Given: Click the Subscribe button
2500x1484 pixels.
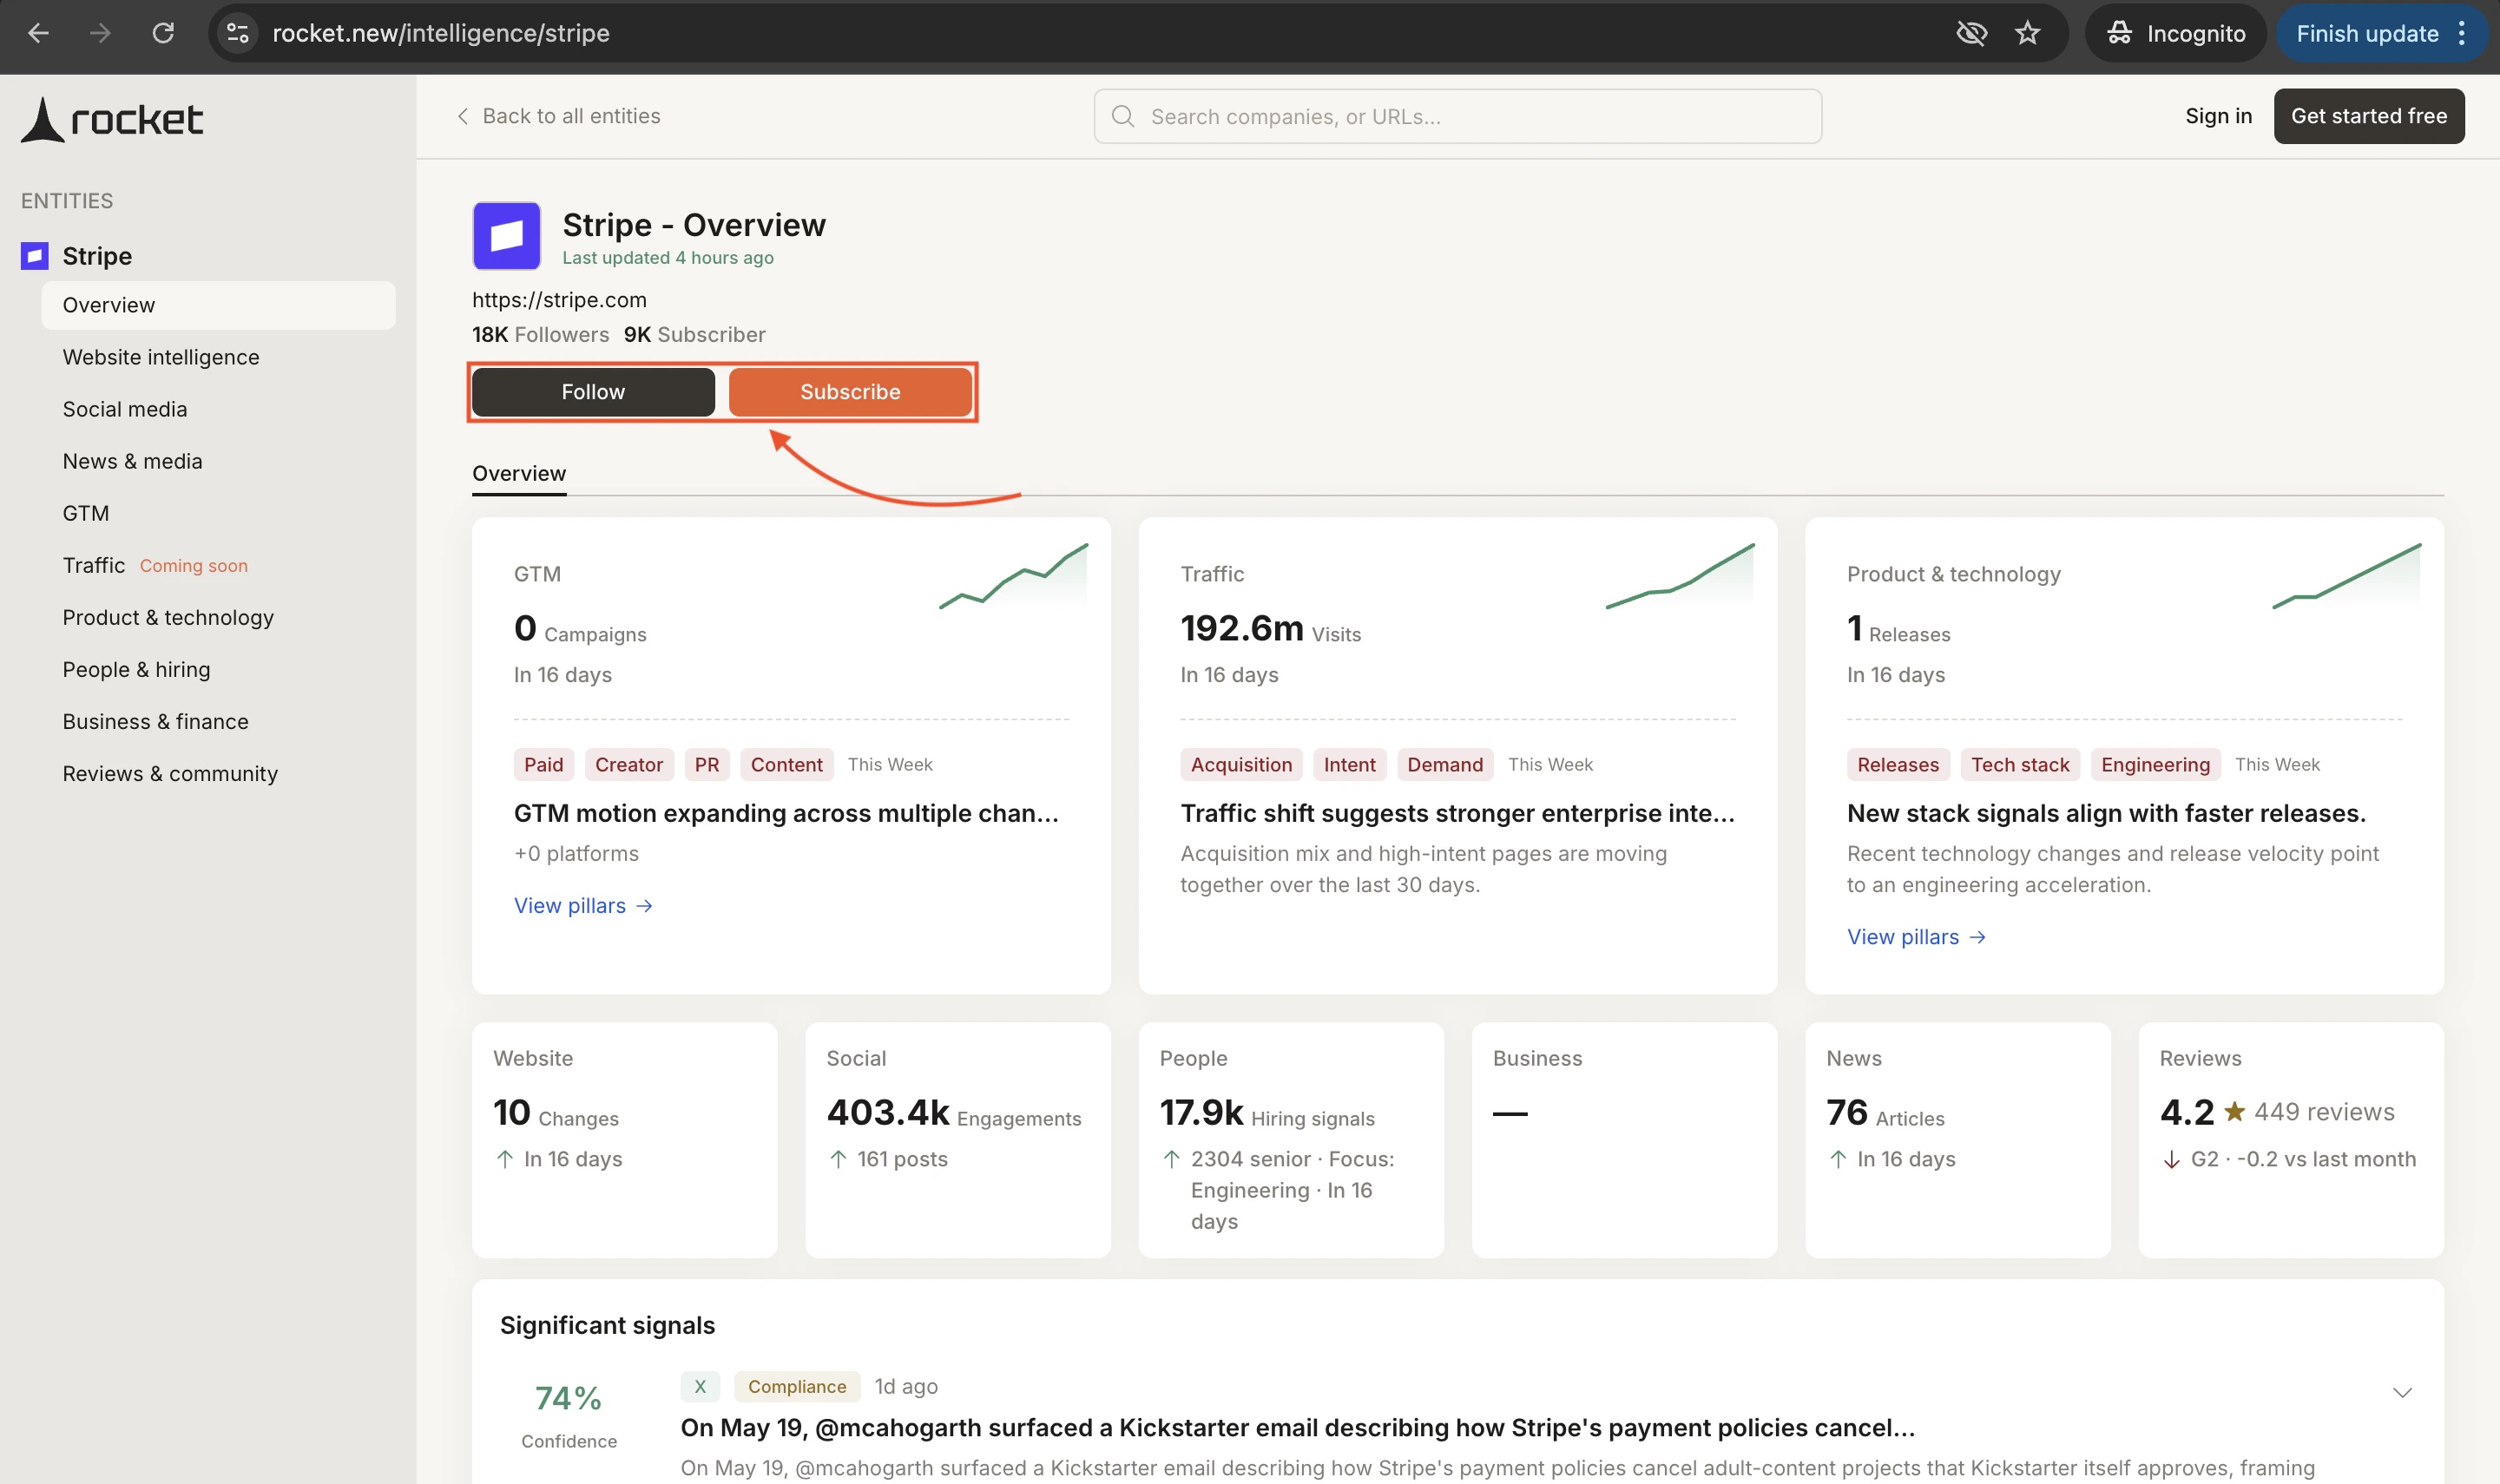Looking at the screenshot, I should coord(850,392).
